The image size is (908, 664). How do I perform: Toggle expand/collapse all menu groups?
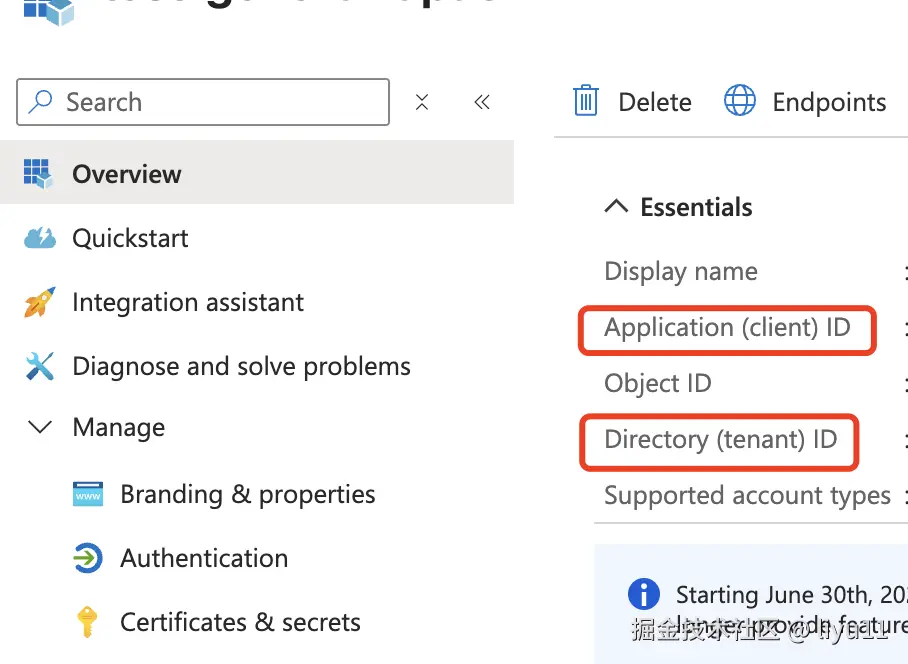tap(422, 102)
